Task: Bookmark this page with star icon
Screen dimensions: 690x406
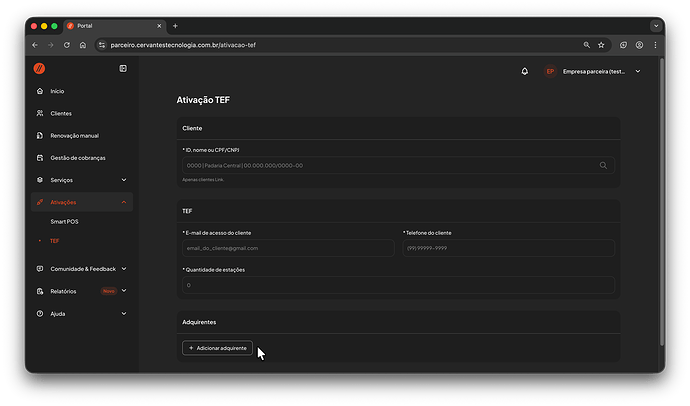Action: tap(601, 45)
